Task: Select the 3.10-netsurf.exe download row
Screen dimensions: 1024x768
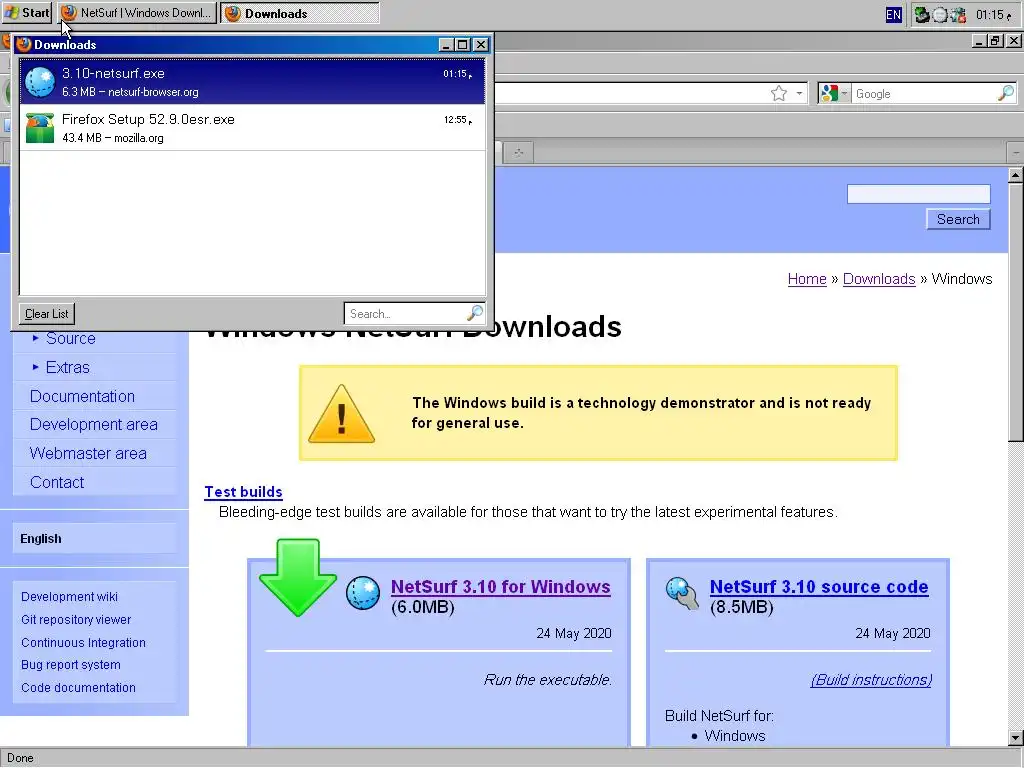Action: pos(252,82)
